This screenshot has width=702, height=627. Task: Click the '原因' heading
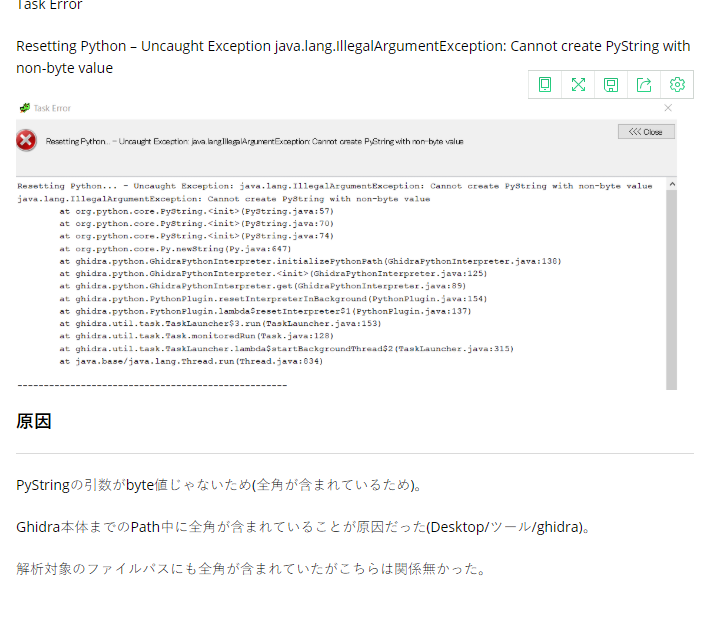pos(34,421)
